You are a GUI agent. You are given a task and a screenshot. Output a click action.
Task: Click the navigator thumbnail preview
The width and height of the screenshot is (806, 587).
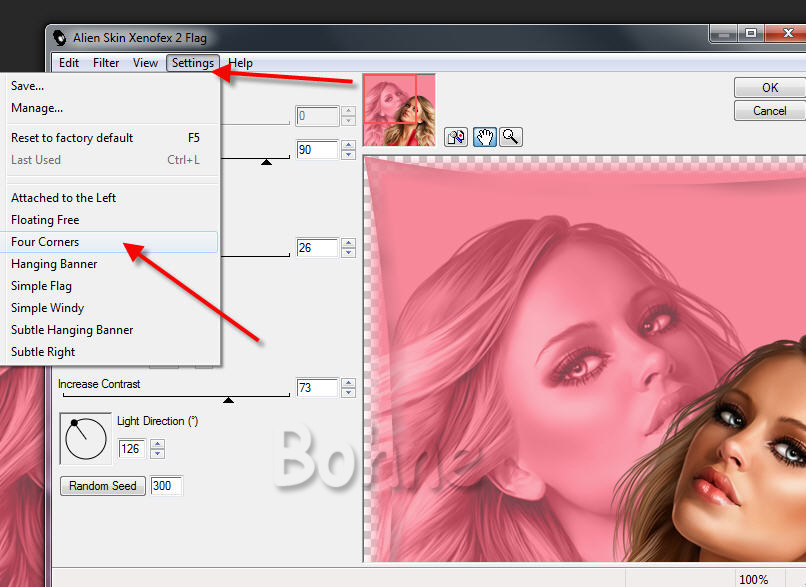(399, 110)
